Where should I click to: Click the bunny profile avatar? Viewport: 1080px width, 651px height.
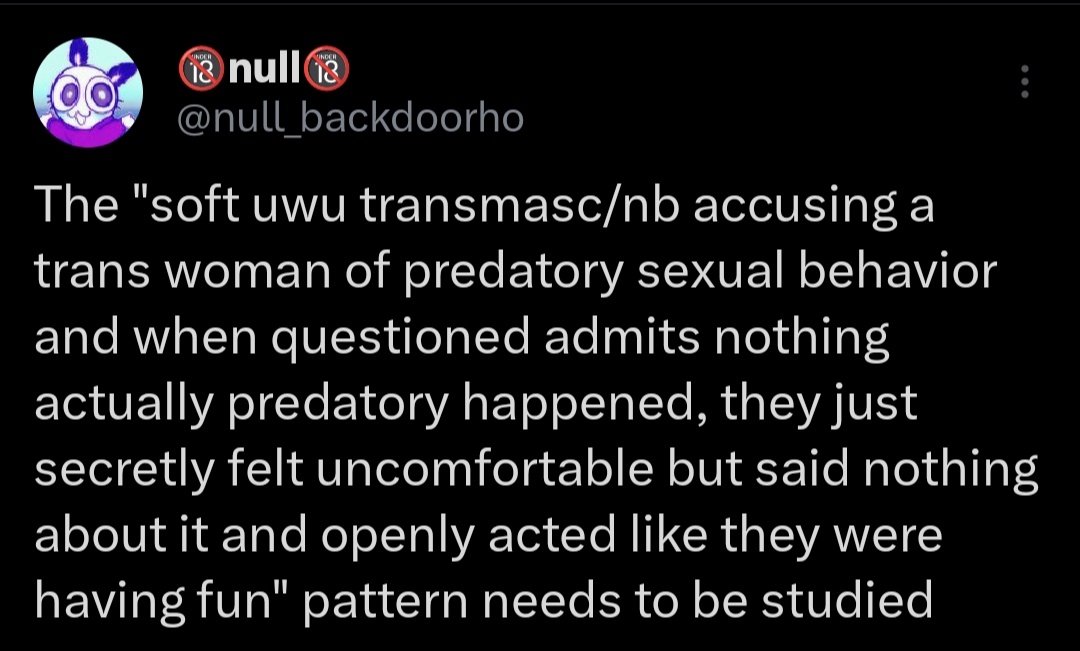[x=88, y=92]
